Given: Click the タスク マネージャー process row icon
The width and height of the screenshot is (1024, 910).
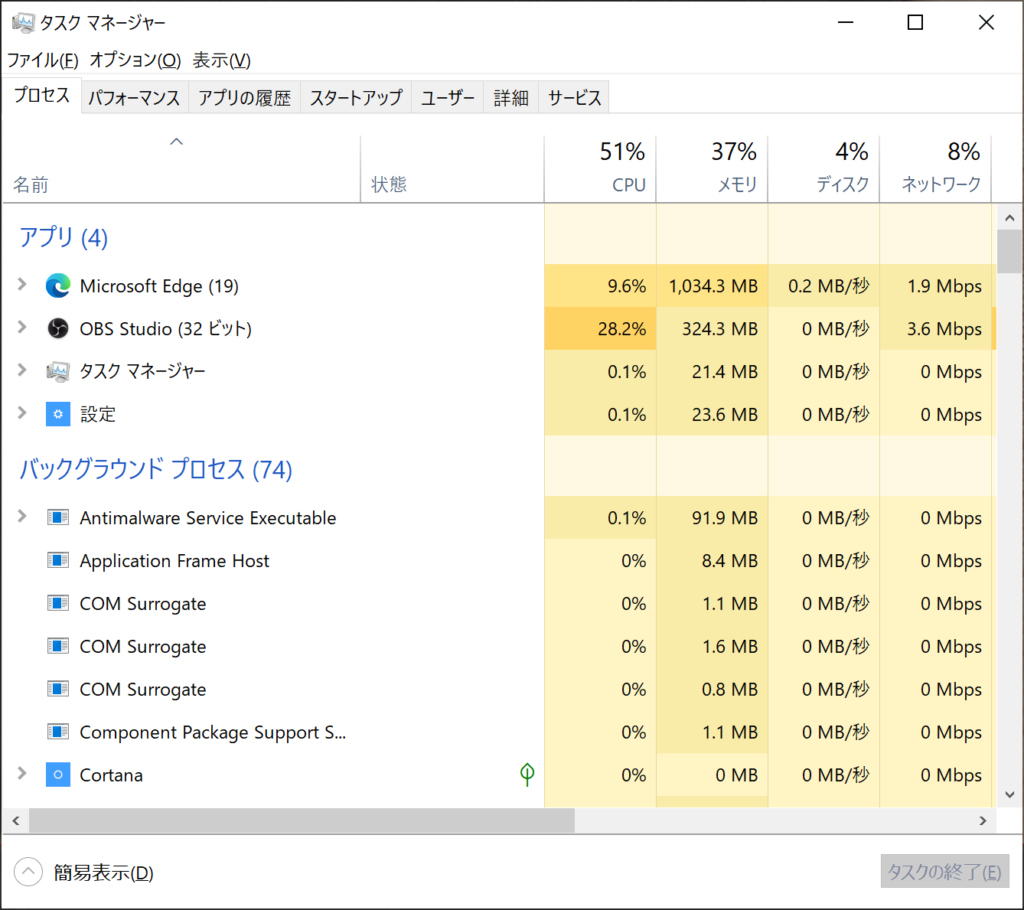Looking at the screenshot, I should point(57,372).
